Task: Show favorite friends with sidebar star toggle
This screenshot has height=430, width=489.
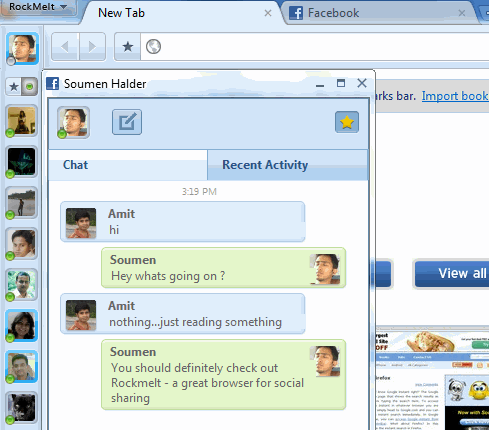Action: tap(14, 87)
